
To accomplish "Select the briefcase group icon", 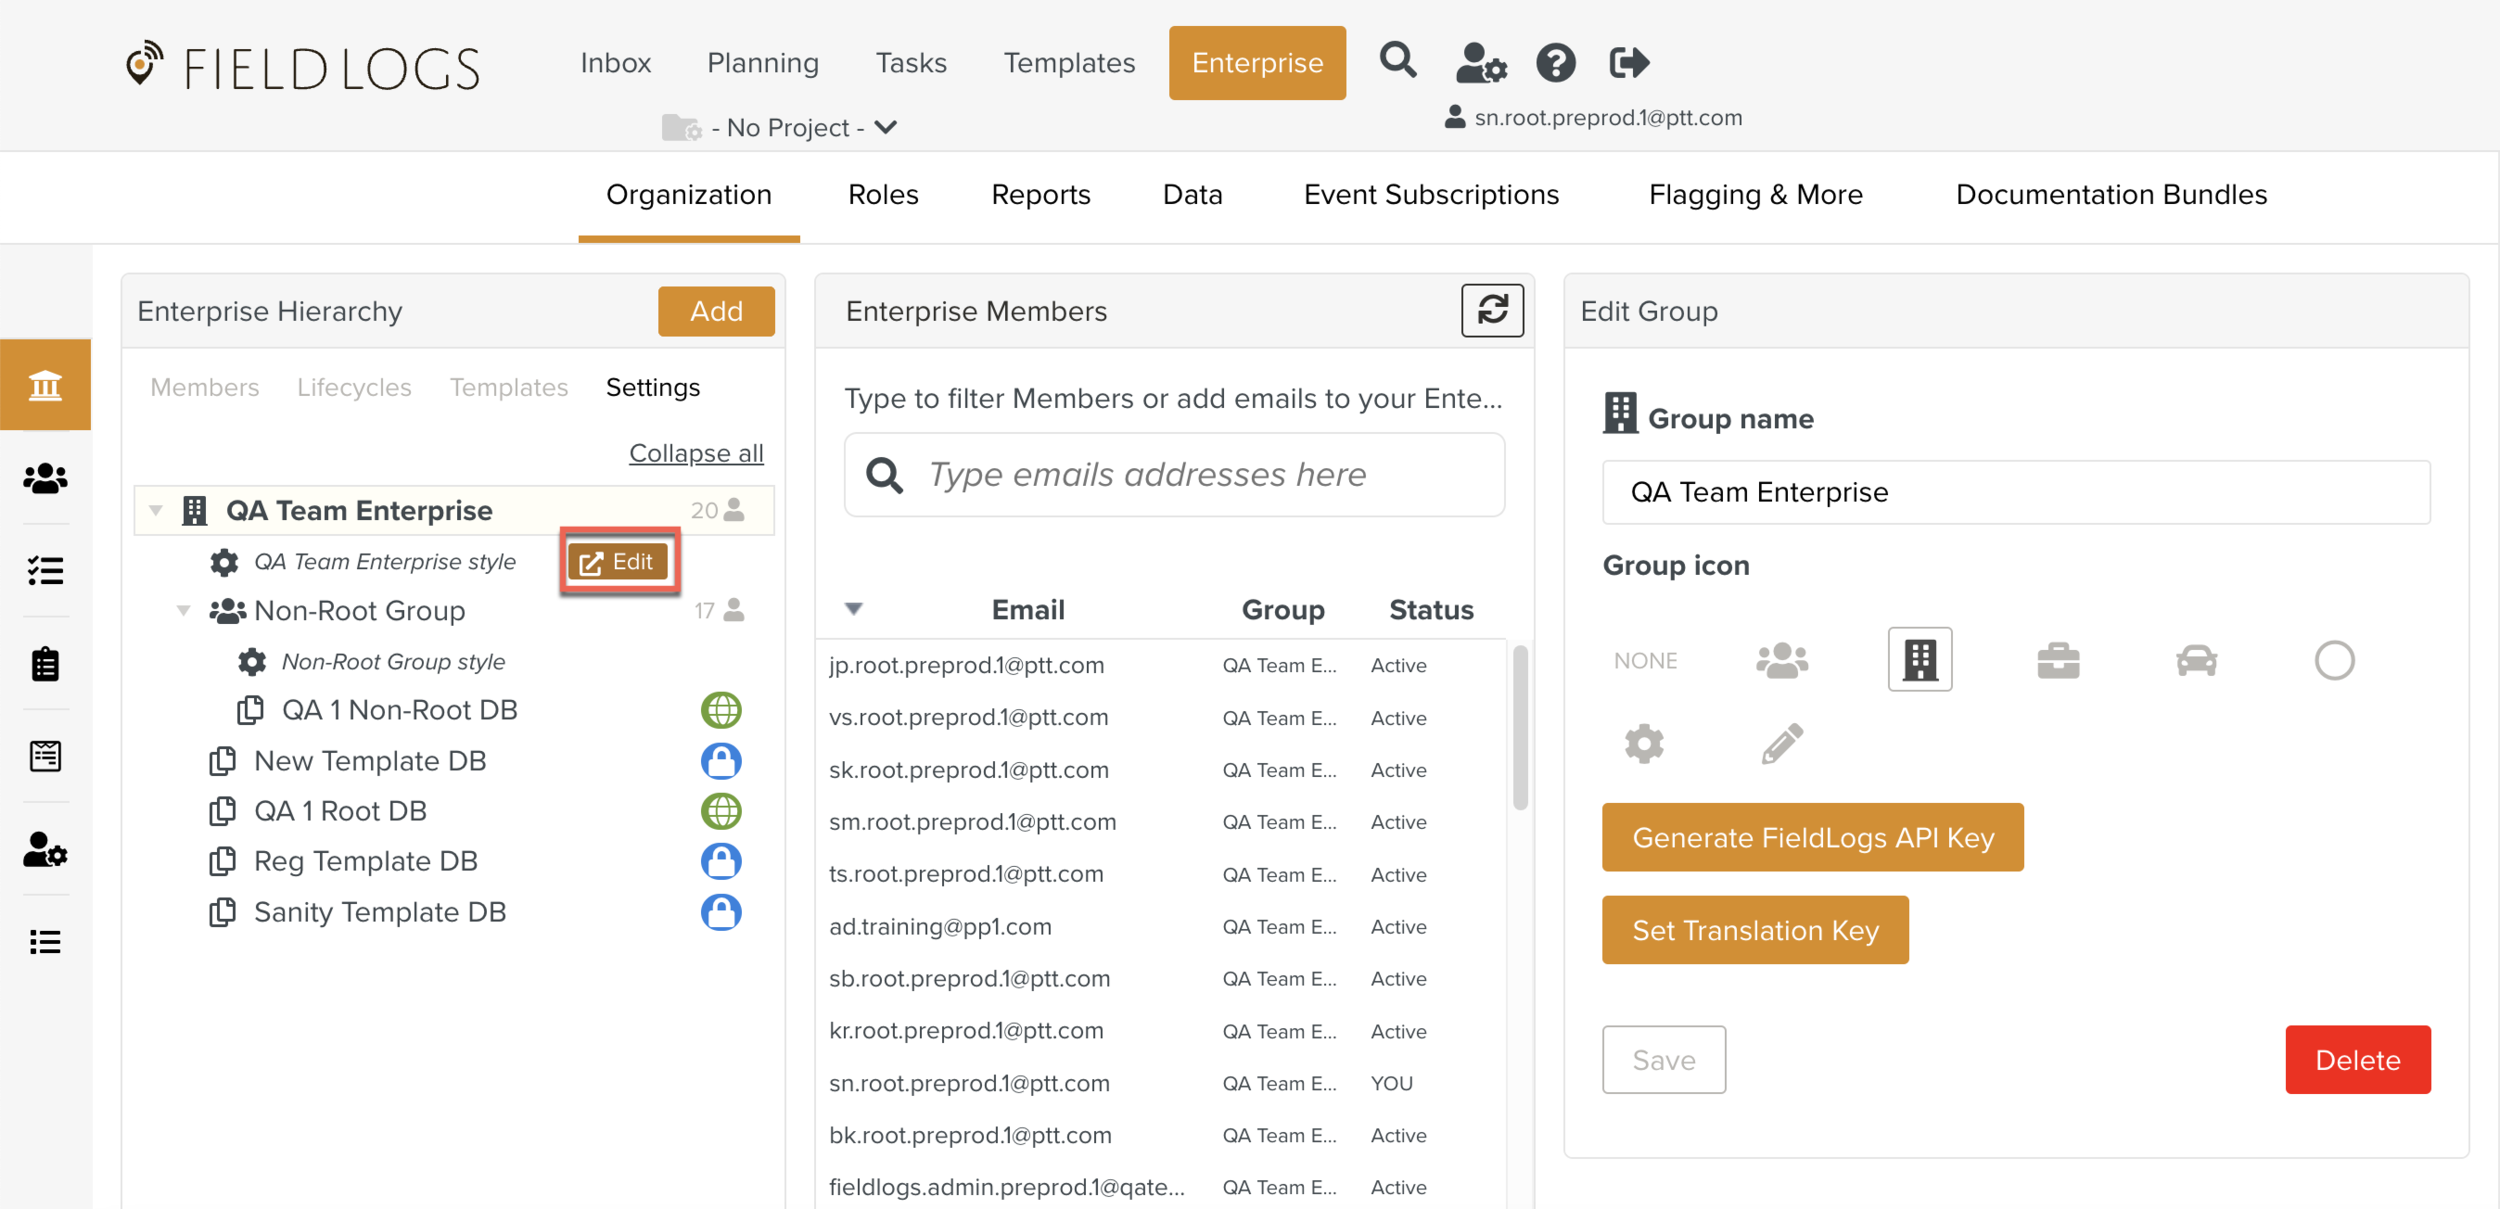I will [2058, 660].
